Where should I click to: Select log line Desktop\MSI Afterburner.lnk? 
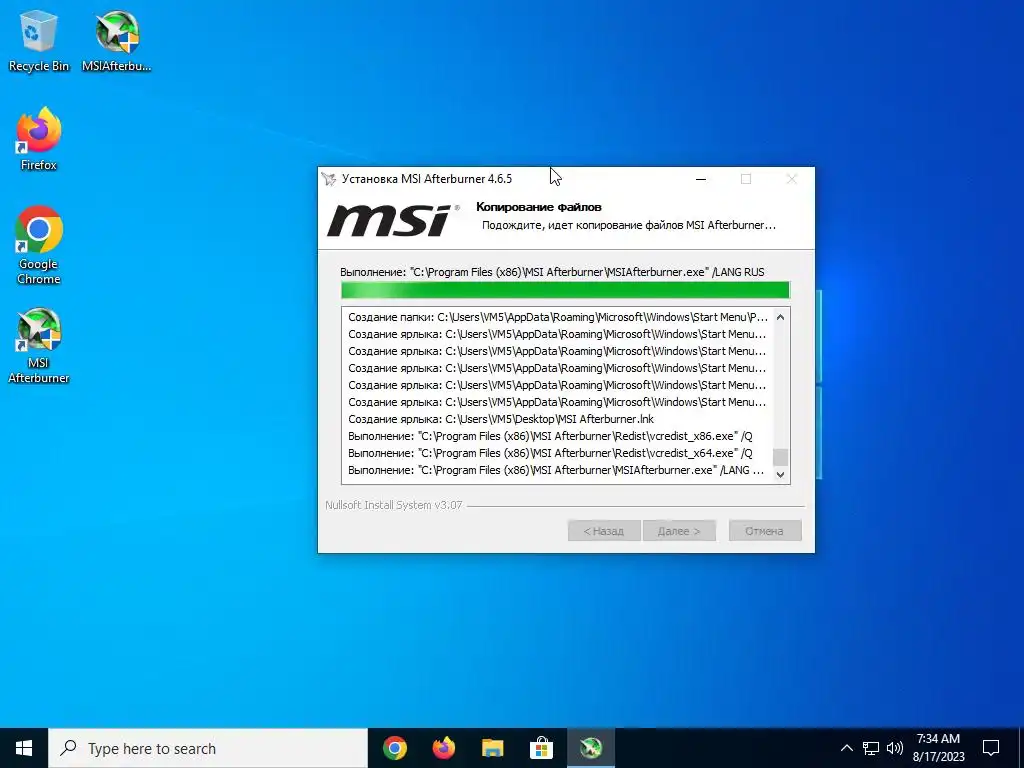coord(501,419)
